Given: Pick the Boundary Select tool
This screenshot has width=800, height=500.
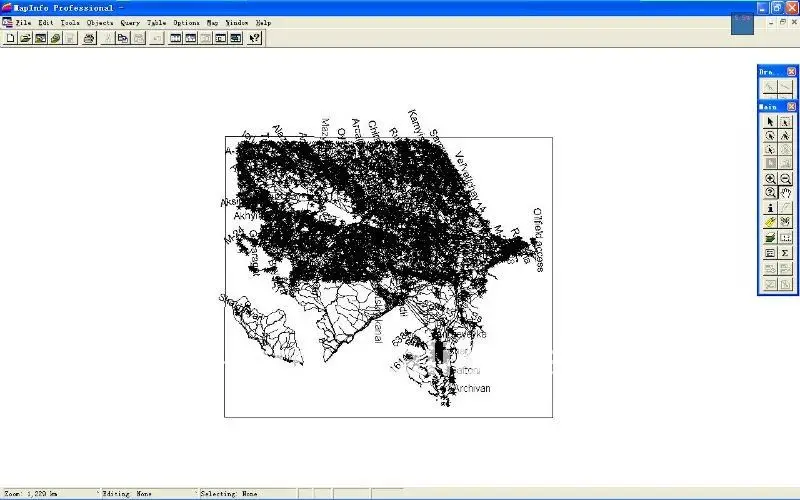Looking at the screenshot, I should (770, 149).
